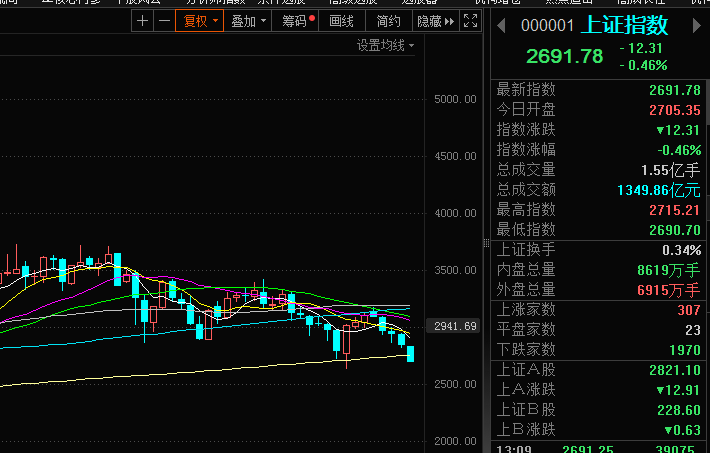
Task: Expand 设置均线 moving average settings
Action: [x=385, y=45]
